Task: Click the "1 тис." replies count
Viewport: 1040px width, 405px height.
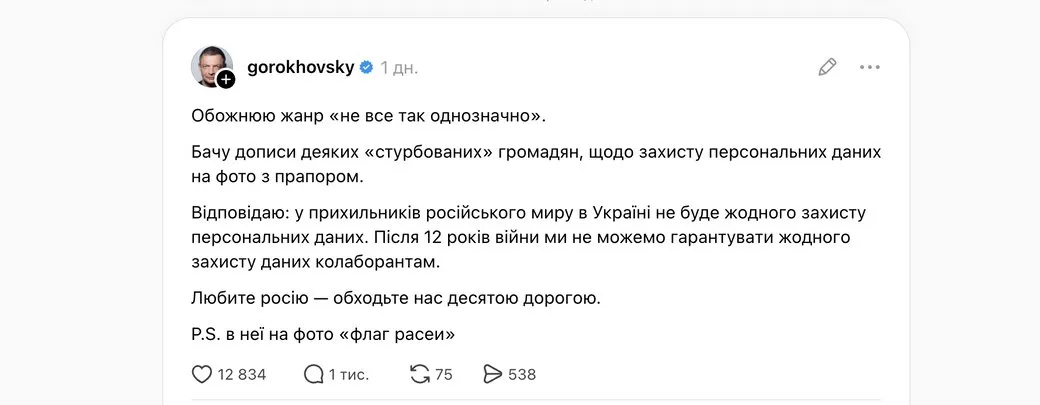Action: (350, 375)
